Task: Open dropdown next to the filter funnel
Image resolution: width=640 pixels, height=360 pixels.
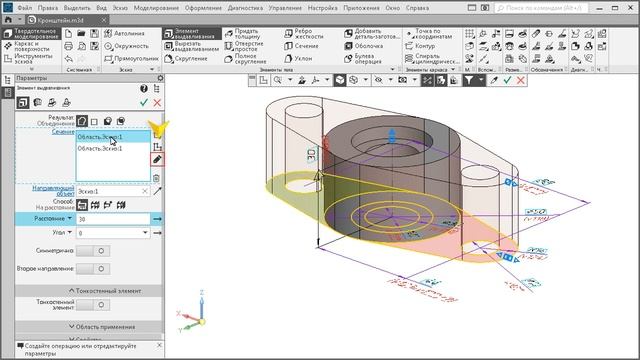Action: pos(481,80)
